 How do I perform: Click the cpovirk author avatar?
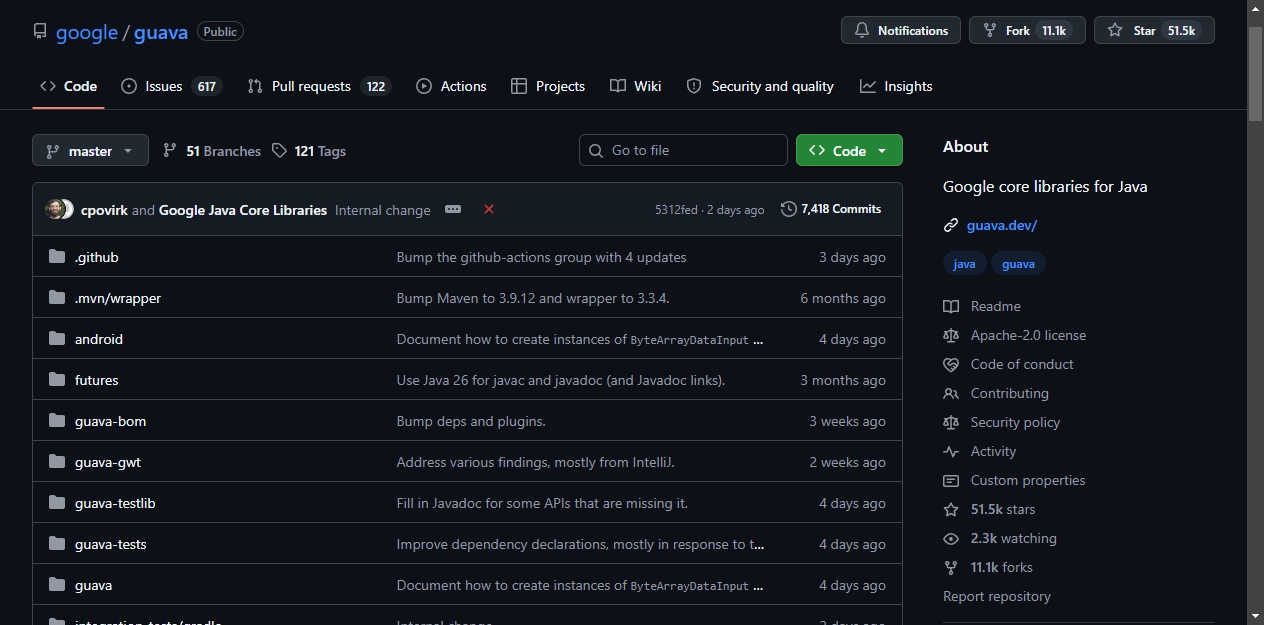[x=55, y=209]
